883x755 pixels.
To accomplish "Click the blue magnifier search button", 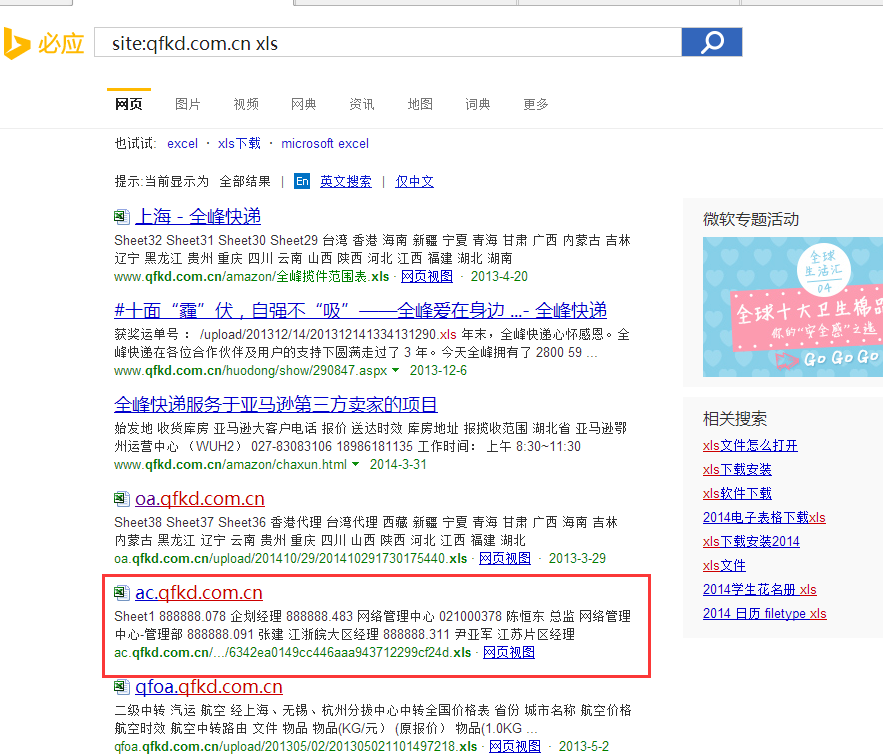I will (x=712, y=42).
